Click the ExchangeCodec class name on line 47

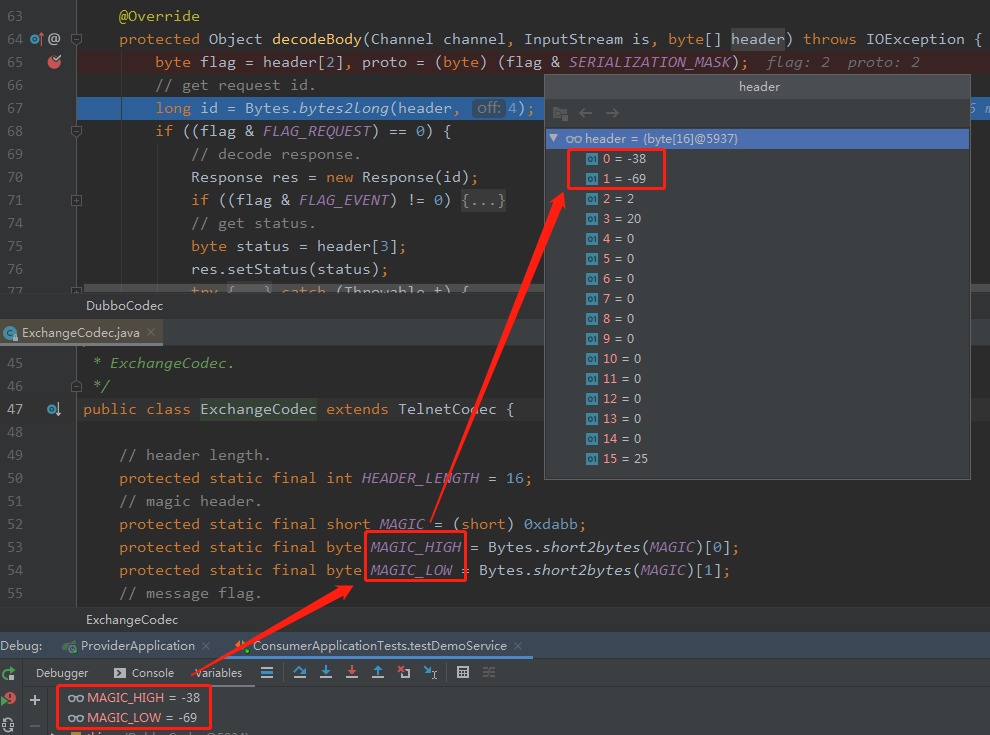258,409
